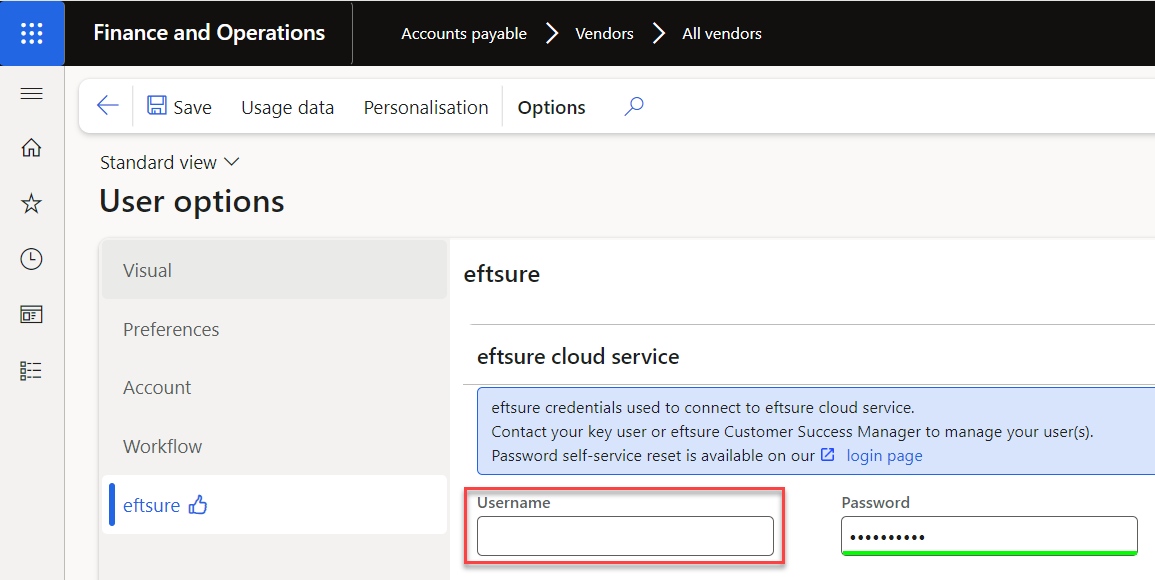This screenshot has width=1155, height=580.
Task: Select the Visual tab
Action: [x=274, y=270]
